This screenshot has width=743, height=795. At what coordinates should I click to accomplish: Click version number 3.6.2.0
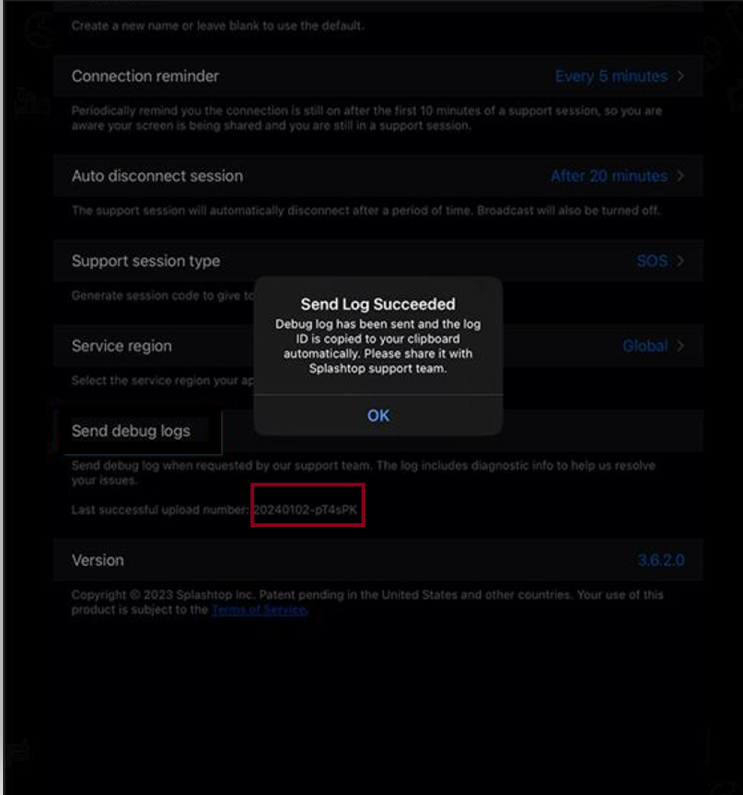[x=661, y=560]
